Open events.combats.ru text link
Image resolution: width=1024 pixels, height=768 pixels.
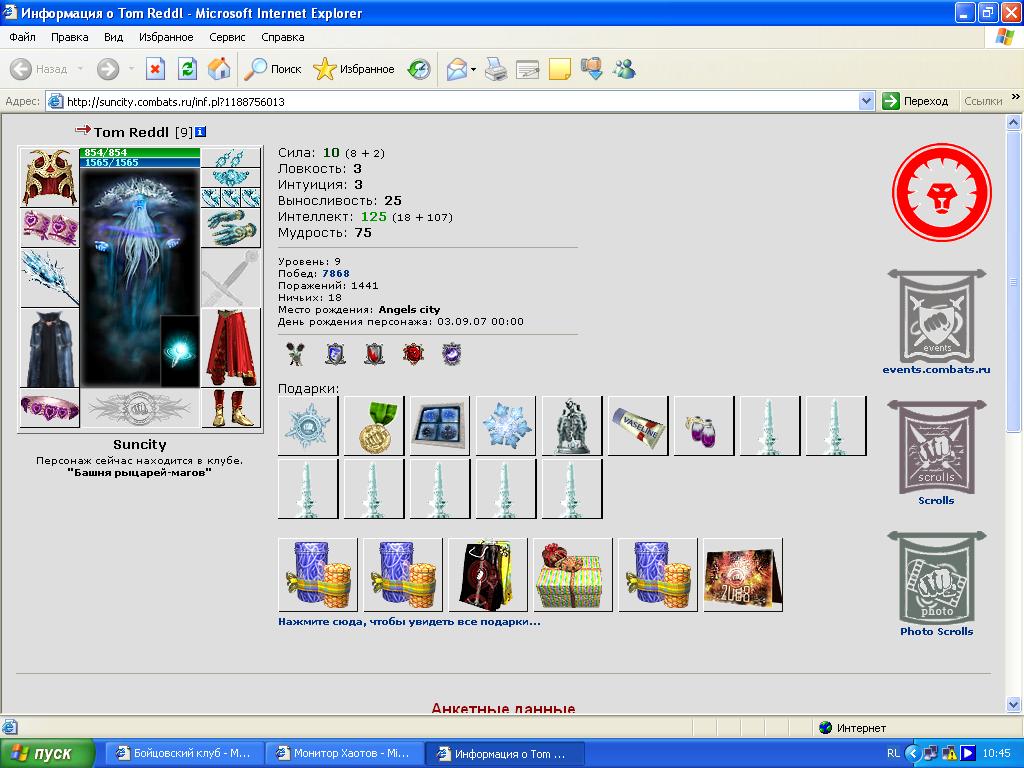pos(936,370)
